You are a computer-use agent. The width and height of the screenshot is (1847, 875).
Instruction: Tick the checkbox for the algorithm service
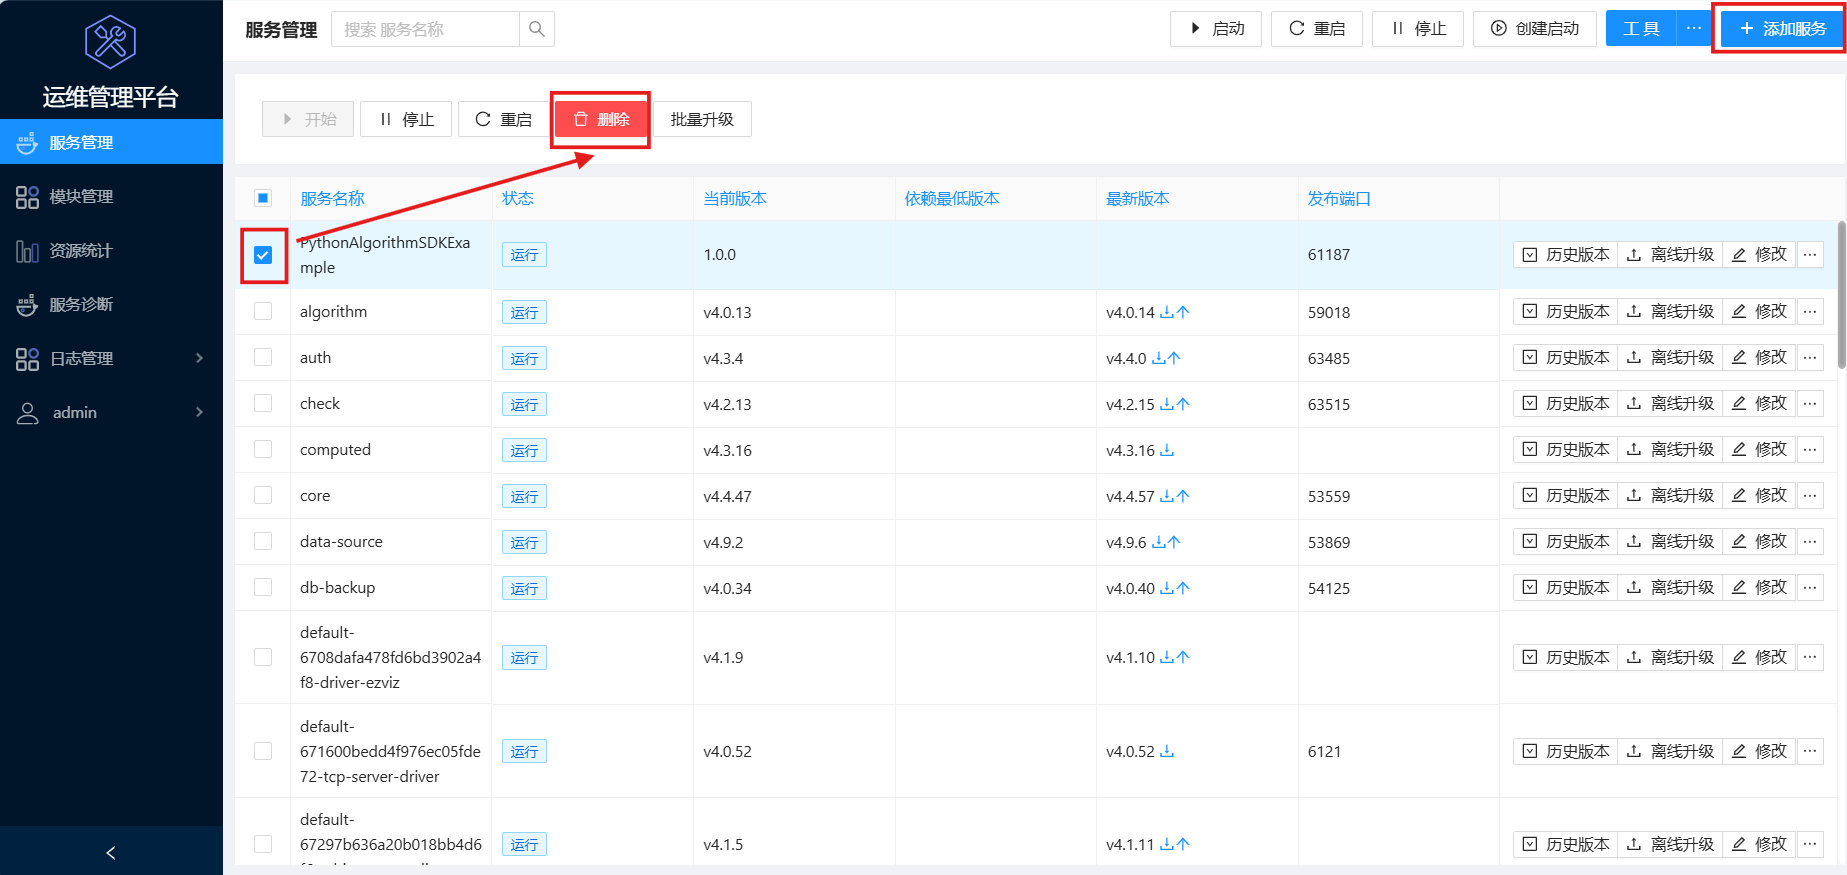pyautogui.click(x=263, y=311)
